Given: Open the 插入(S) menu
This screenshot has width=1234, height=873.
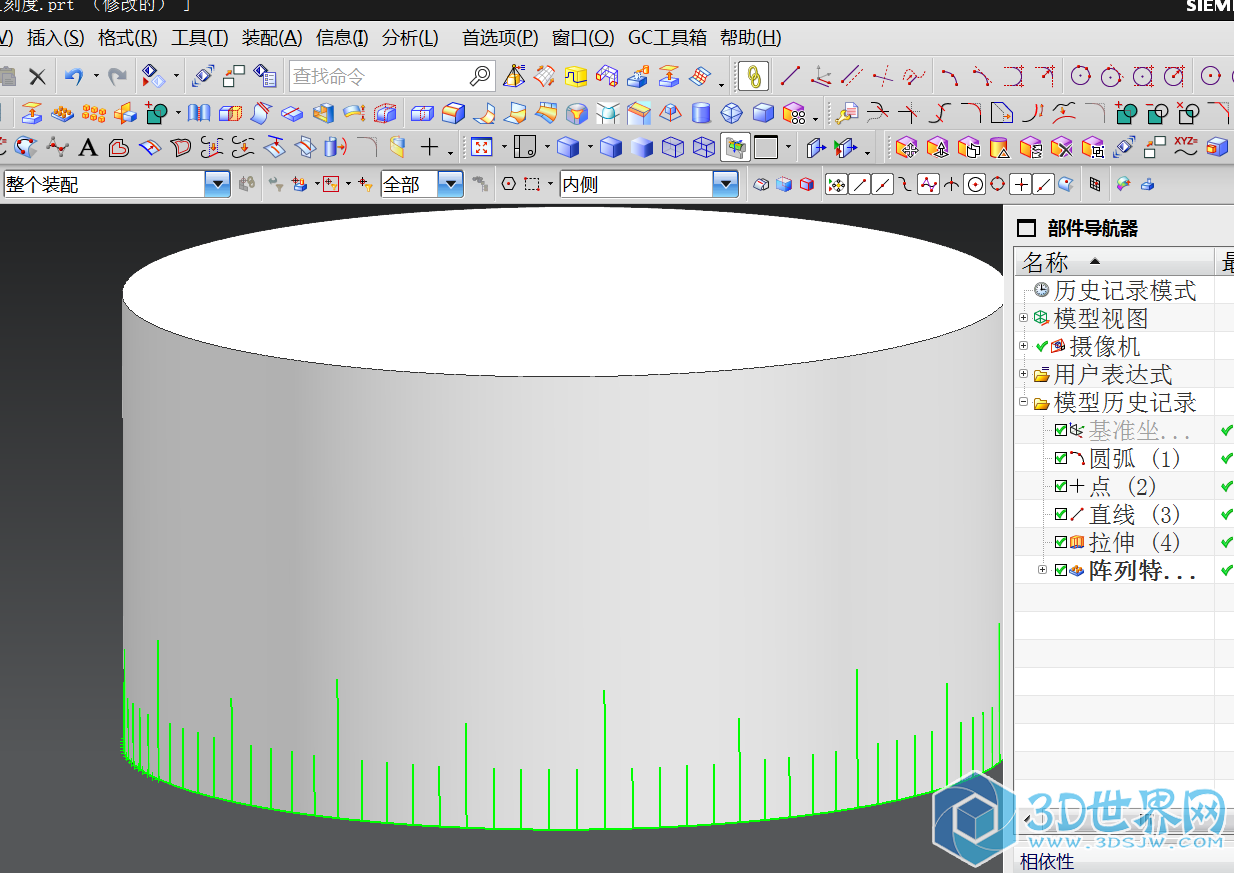Looking at the screenshot, I should point(55,38).
